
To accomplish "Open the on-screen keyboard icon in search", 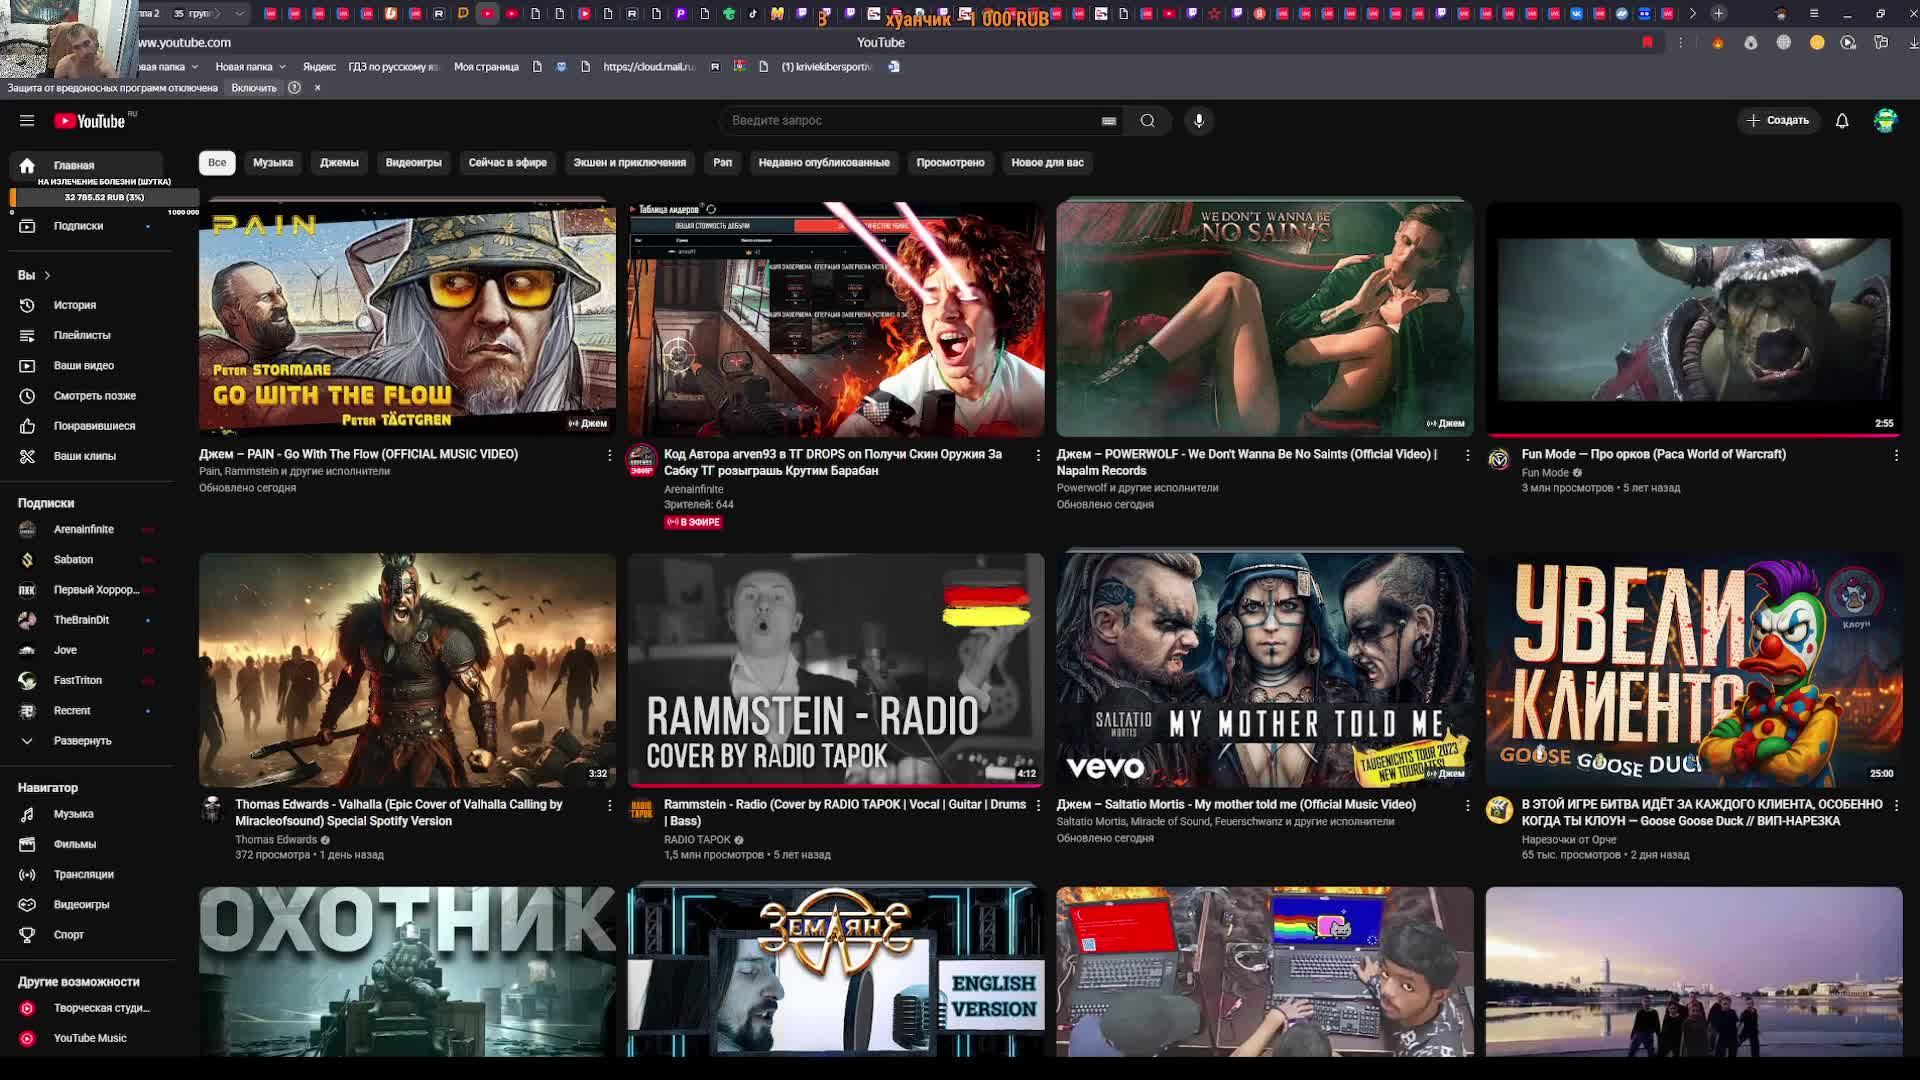I will [x=1108, y=121].
